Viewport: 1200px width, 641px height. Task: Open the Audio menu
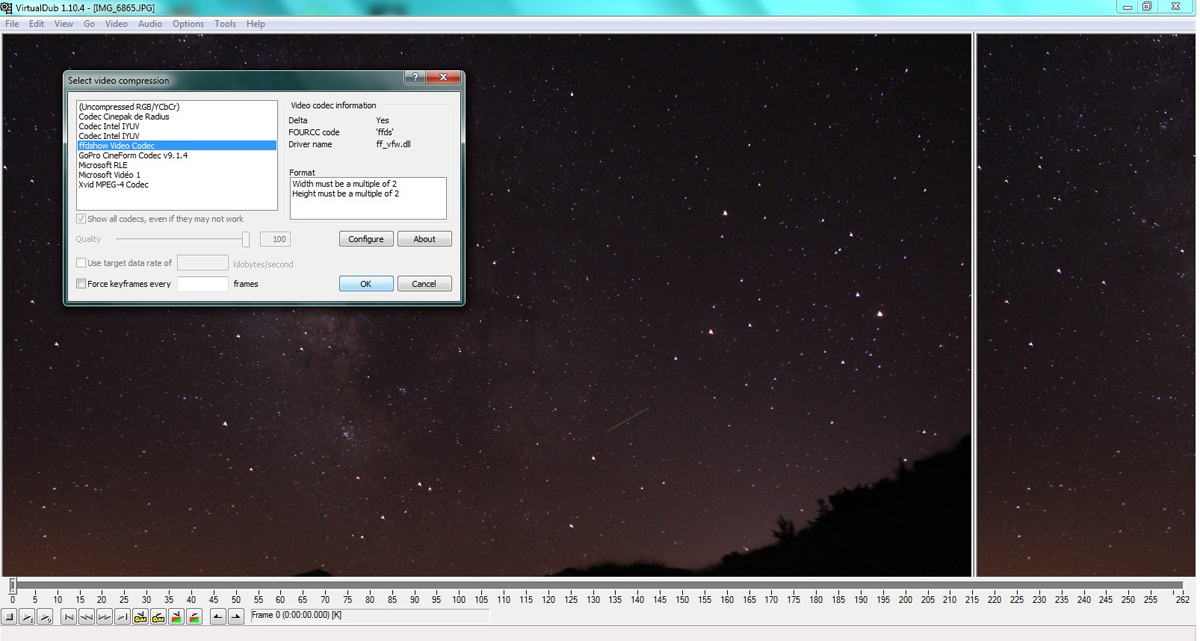click(150, 23)
